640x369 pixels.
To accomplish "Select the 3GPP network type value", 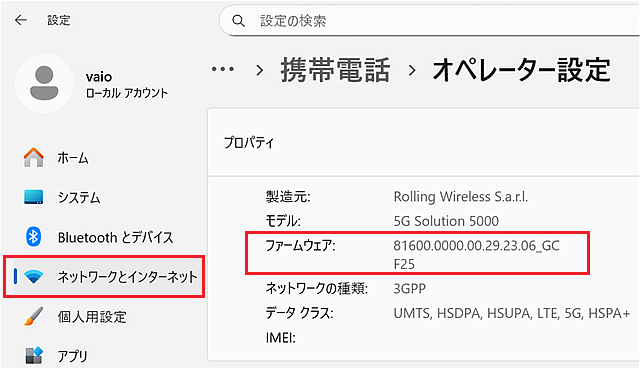I will pos(409,289).
